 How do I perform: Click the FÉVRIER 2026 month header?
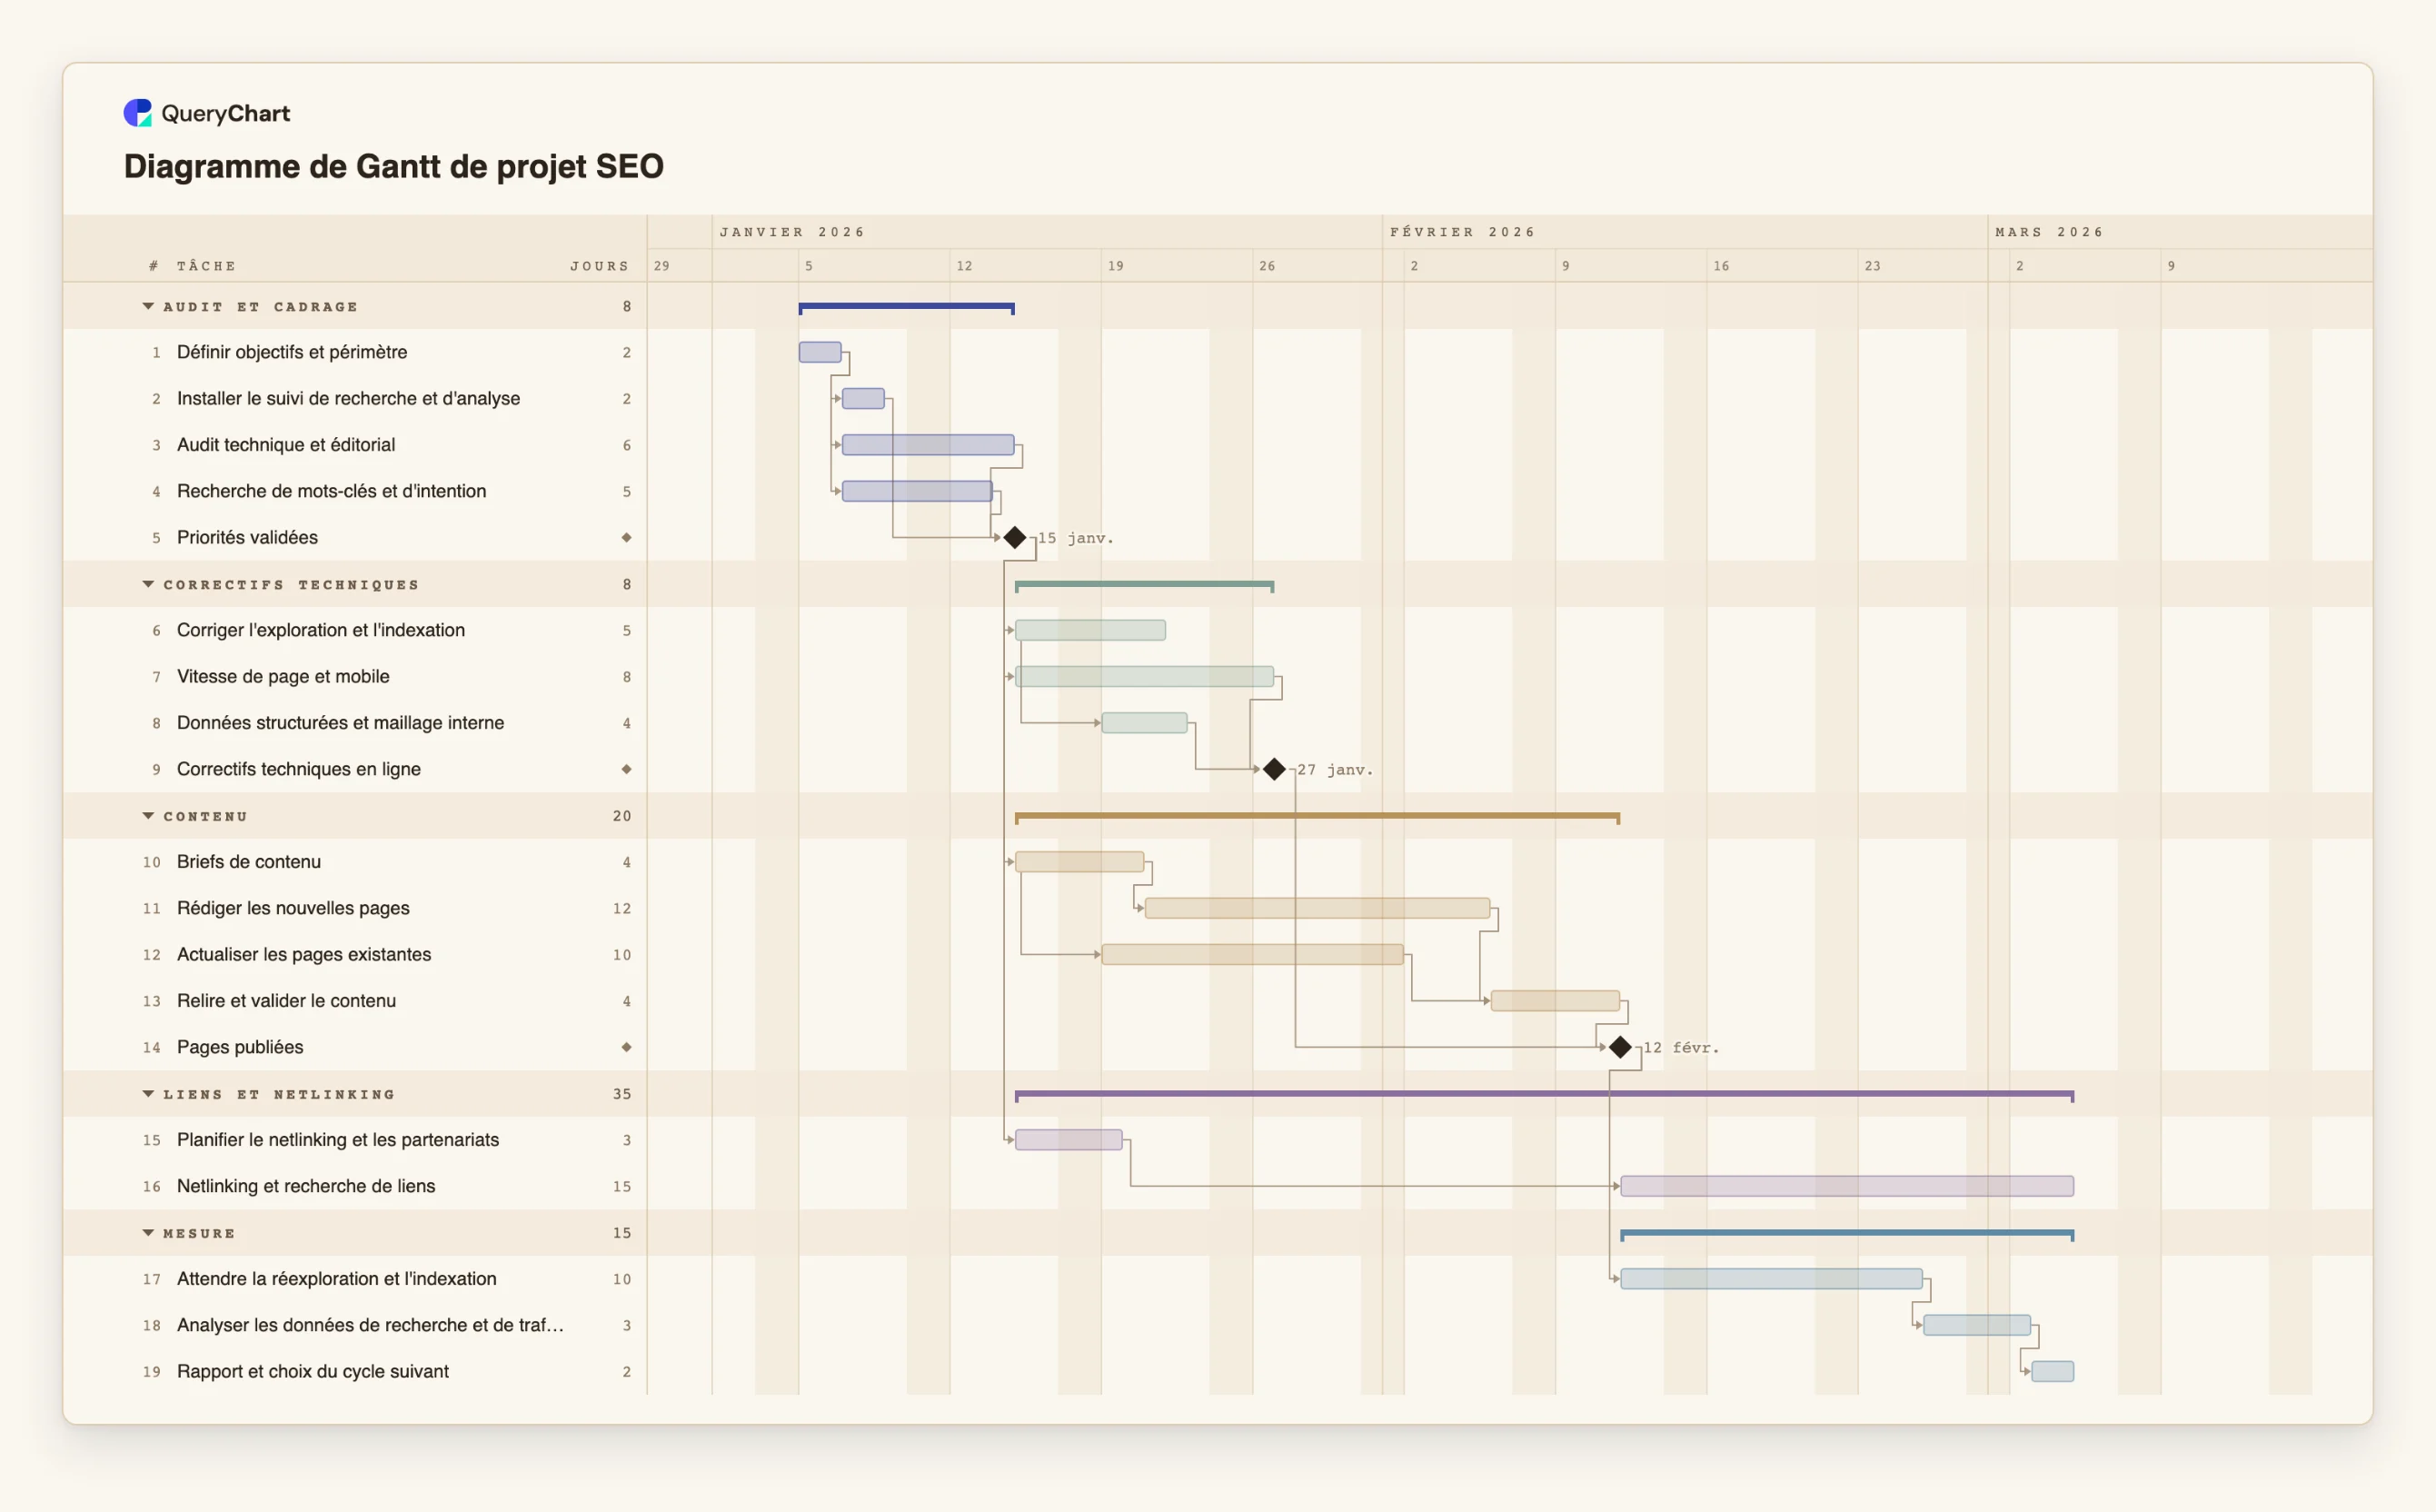[1462, 232]
